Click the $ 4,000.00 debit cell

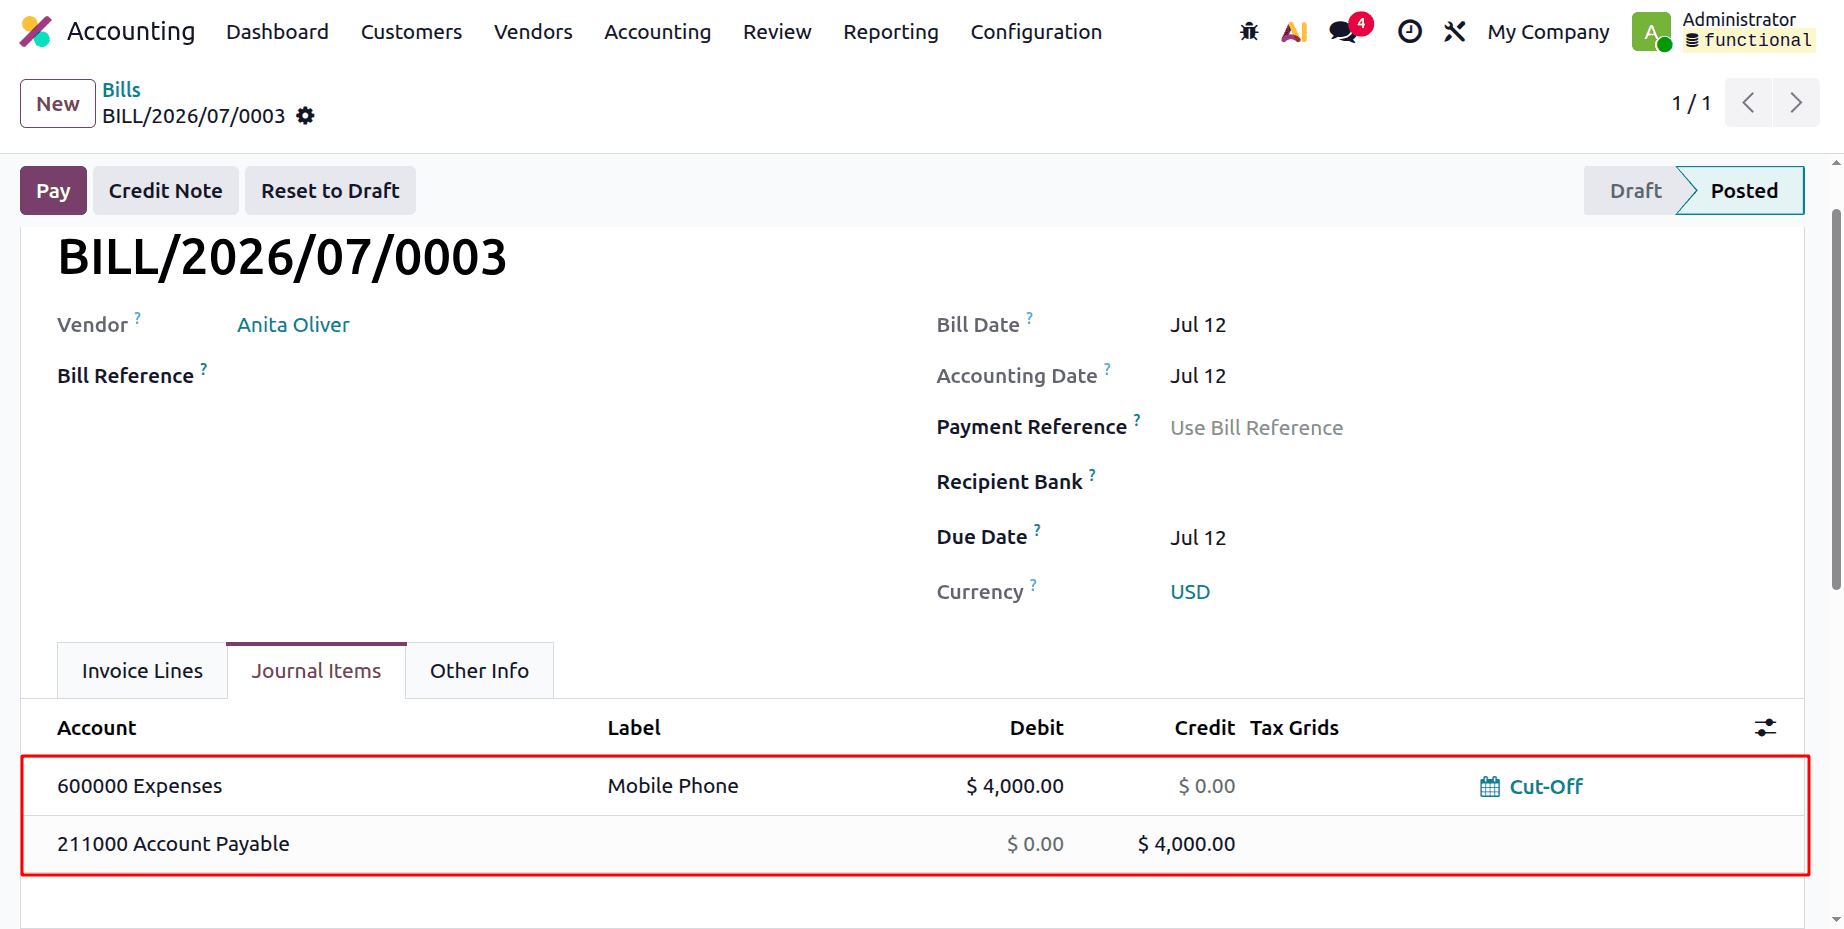click(x=1014, y=787)
